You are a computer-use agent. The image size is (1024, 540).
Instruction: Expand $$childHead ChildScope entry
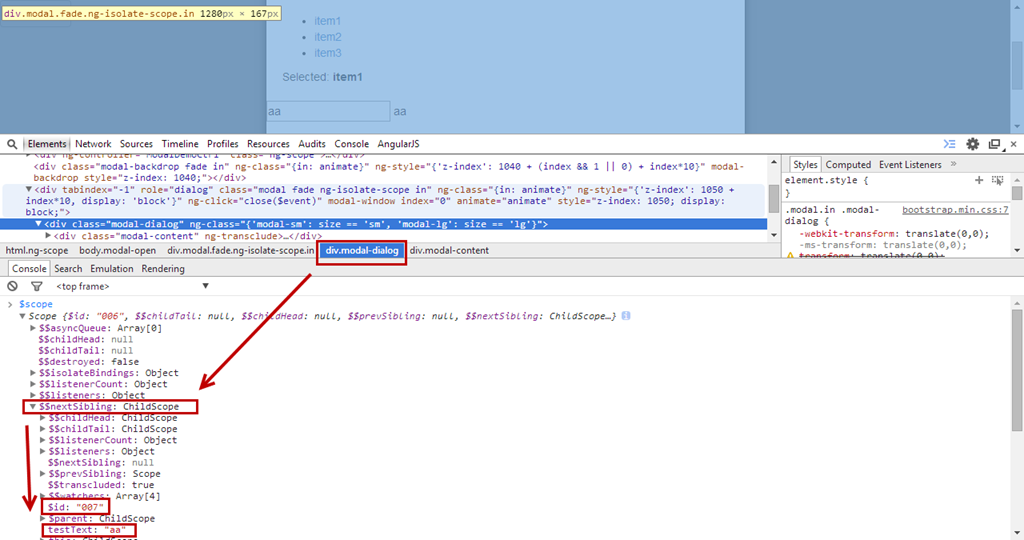pos(43,418)
